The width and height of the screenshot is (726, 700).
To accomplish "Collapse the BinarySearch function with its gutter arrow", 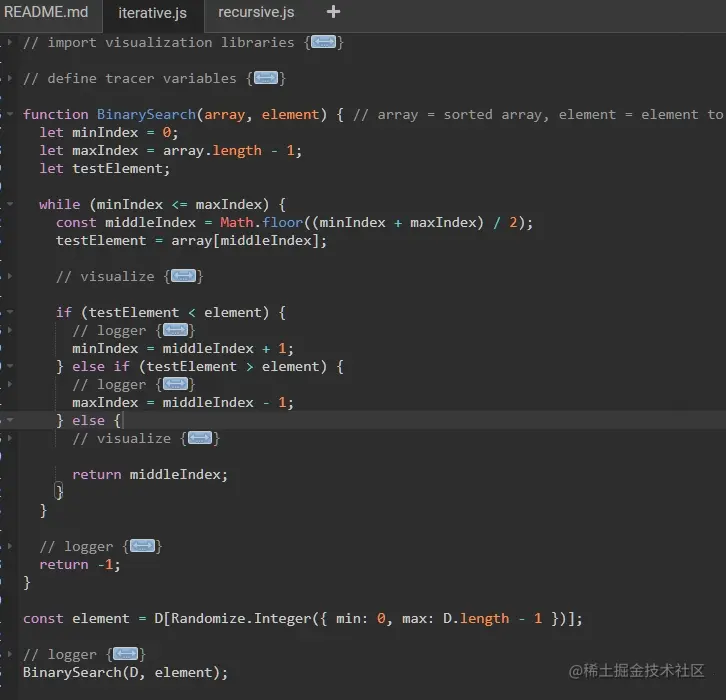I will [x=9, y=113].
